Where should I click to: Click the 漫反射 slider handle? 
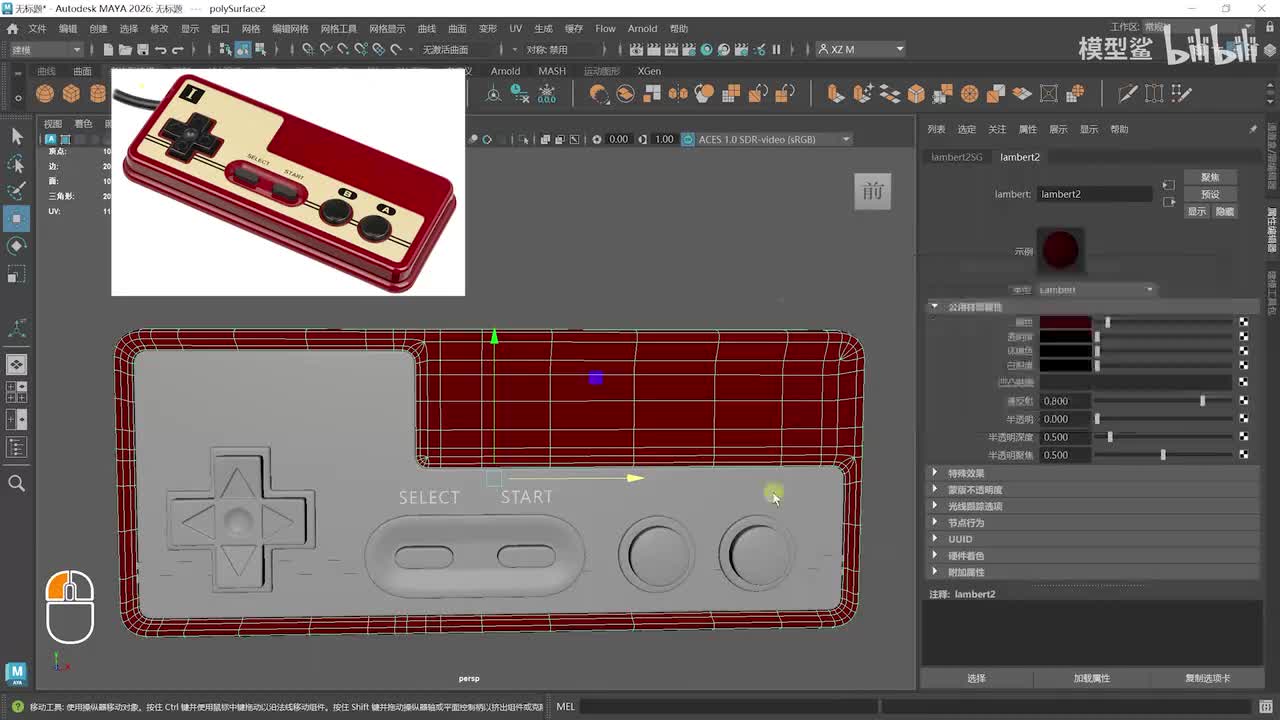[x=1202, y=401]
